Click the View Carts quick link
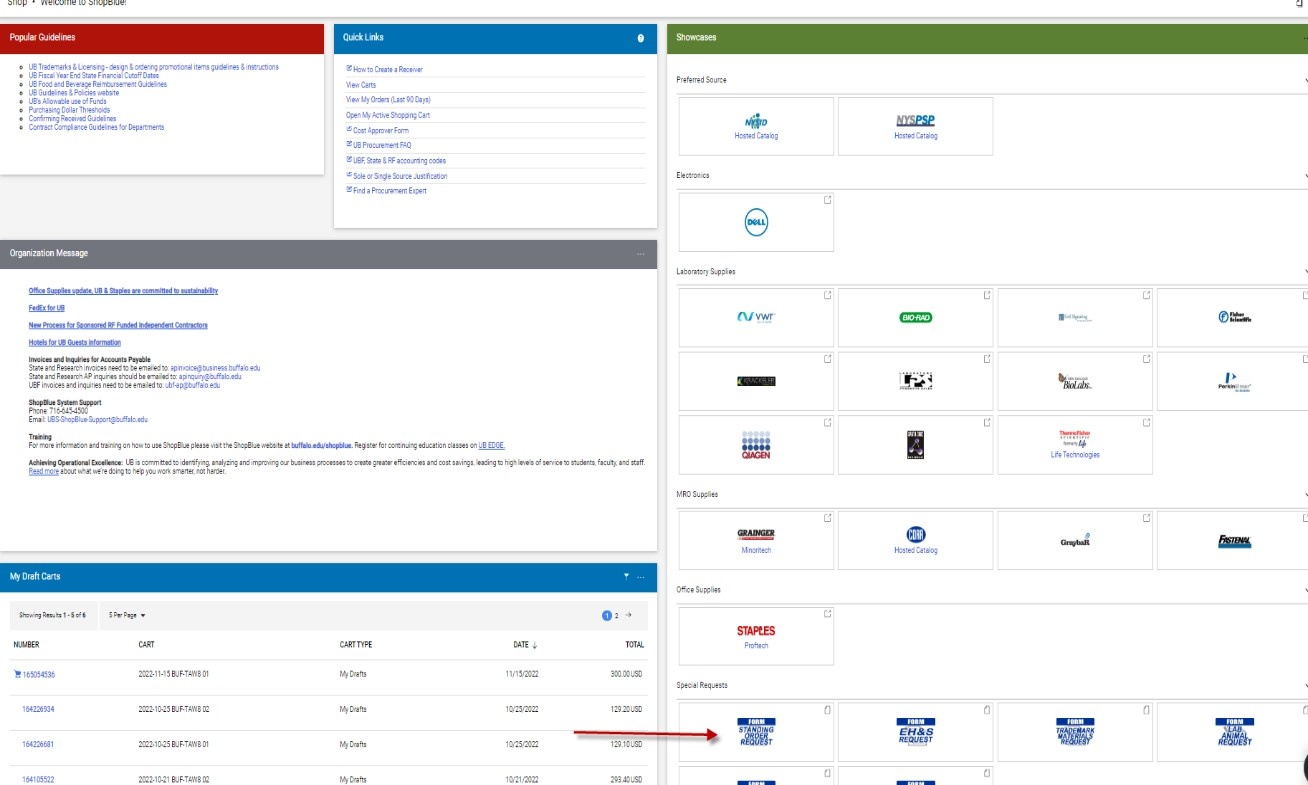The width and height of the screenshot is (1308, 785). pos(361,85)
